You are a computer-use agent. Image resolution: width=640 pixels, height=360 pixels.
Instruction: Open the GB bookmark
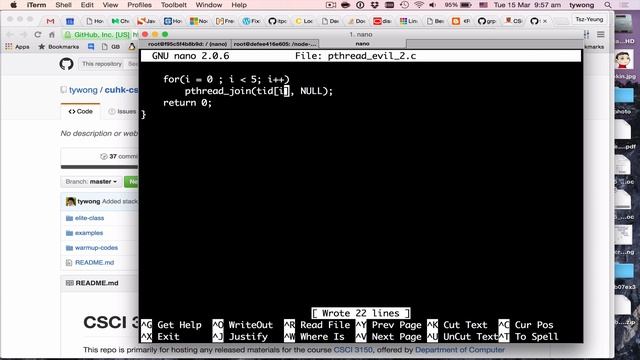pos(111,47)
